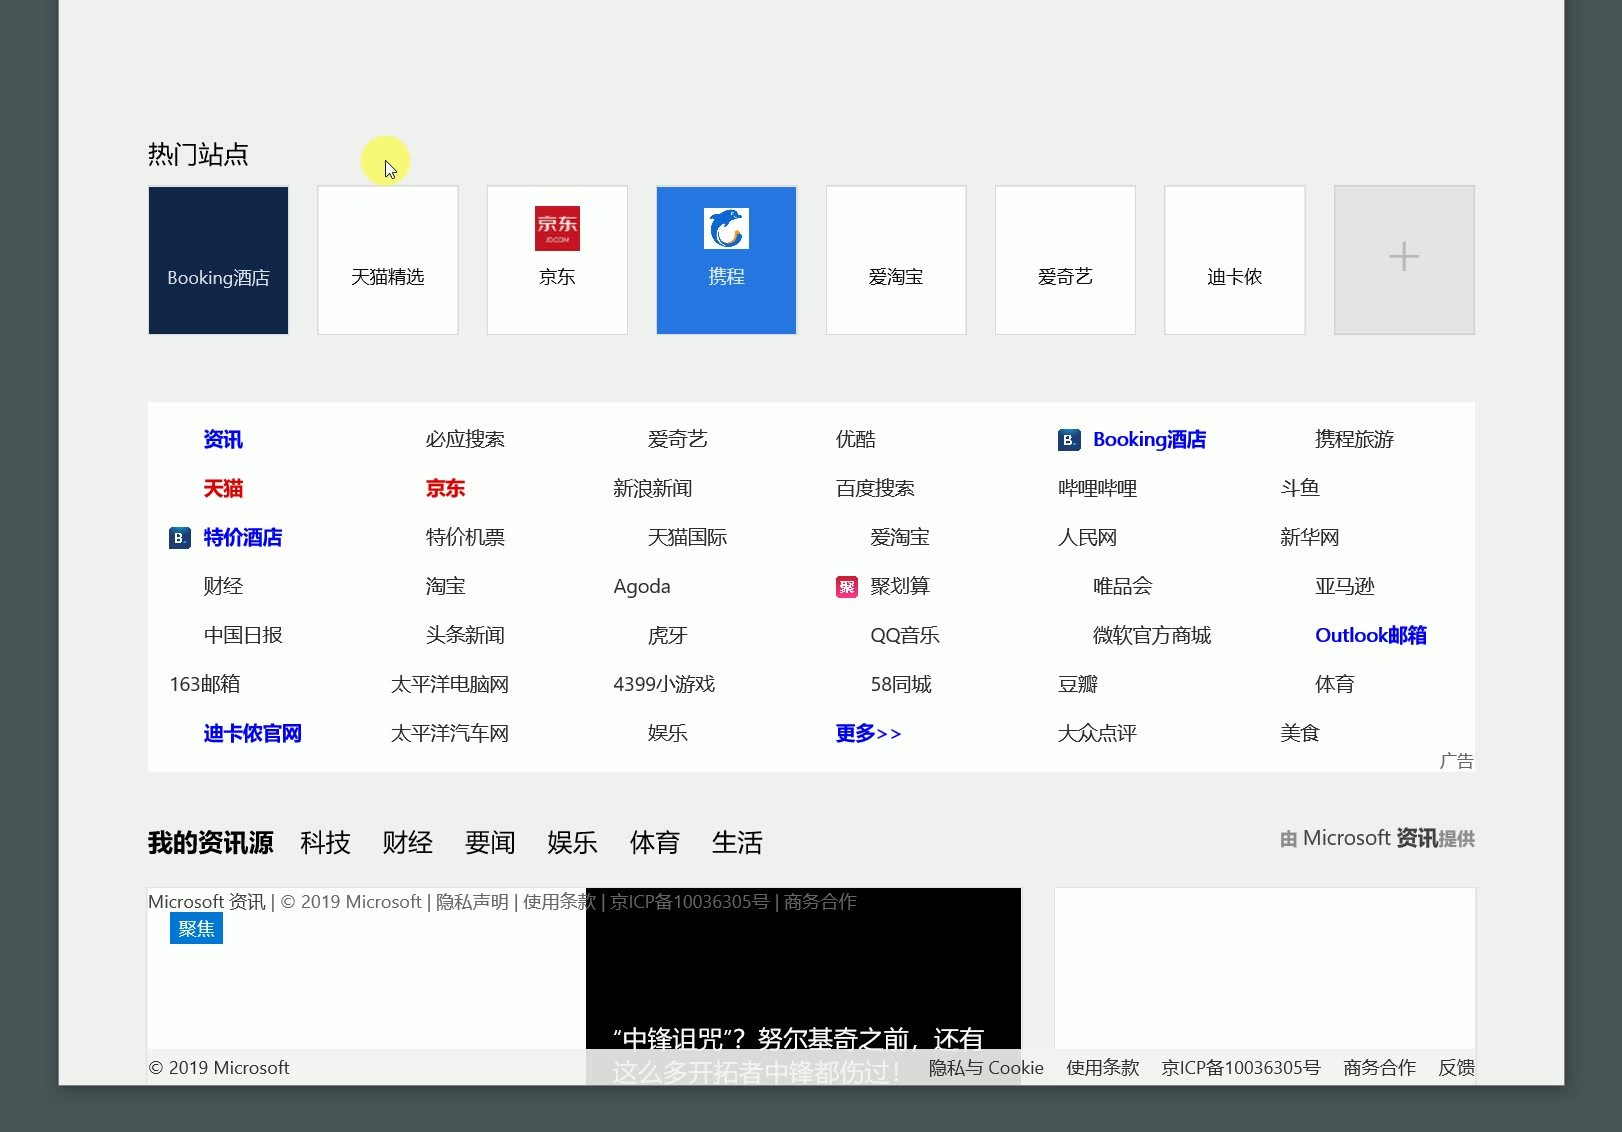Open the 爱淘宝 tile in hot sites
The height and width of the screenshot is (1132, 1622).
[896, 260]
